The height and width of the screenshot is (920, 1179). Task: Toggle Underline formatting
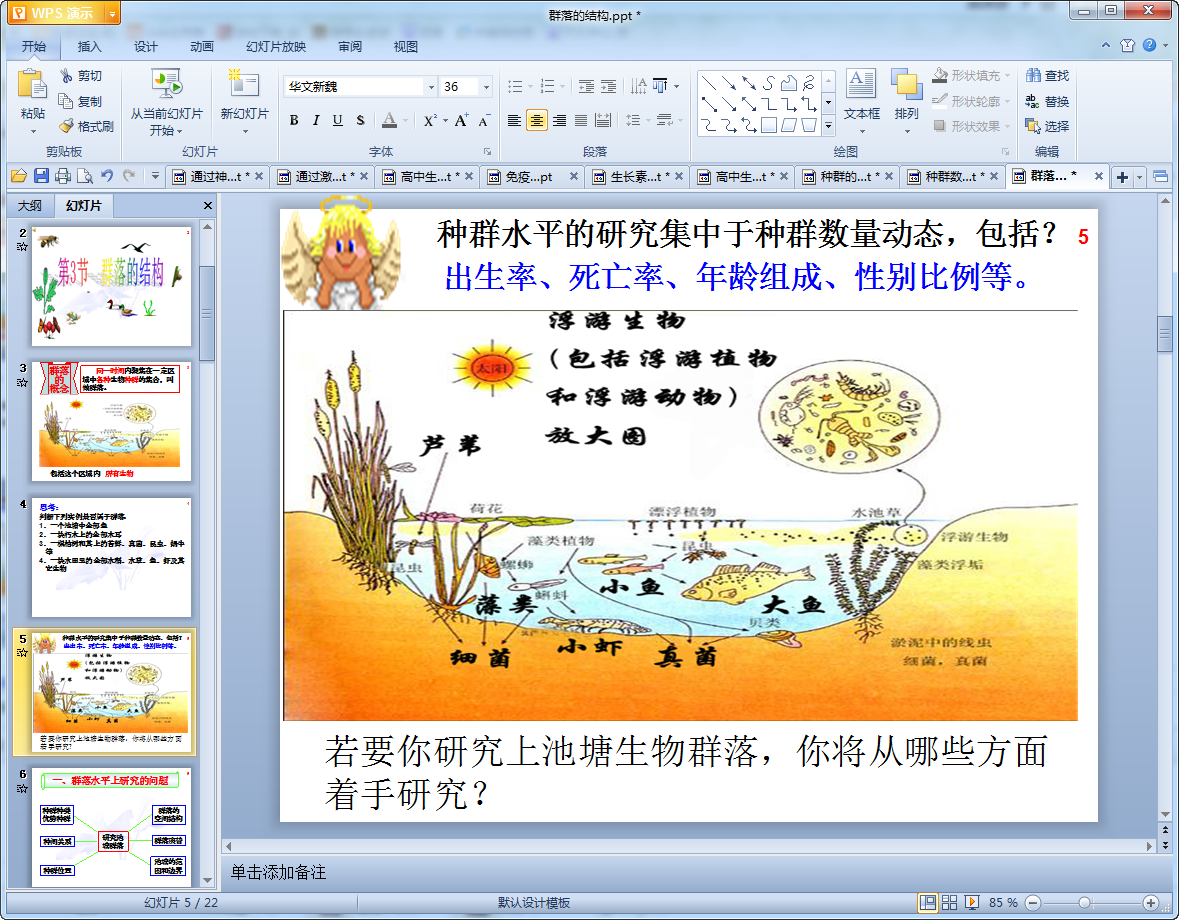tap(338, 120)
